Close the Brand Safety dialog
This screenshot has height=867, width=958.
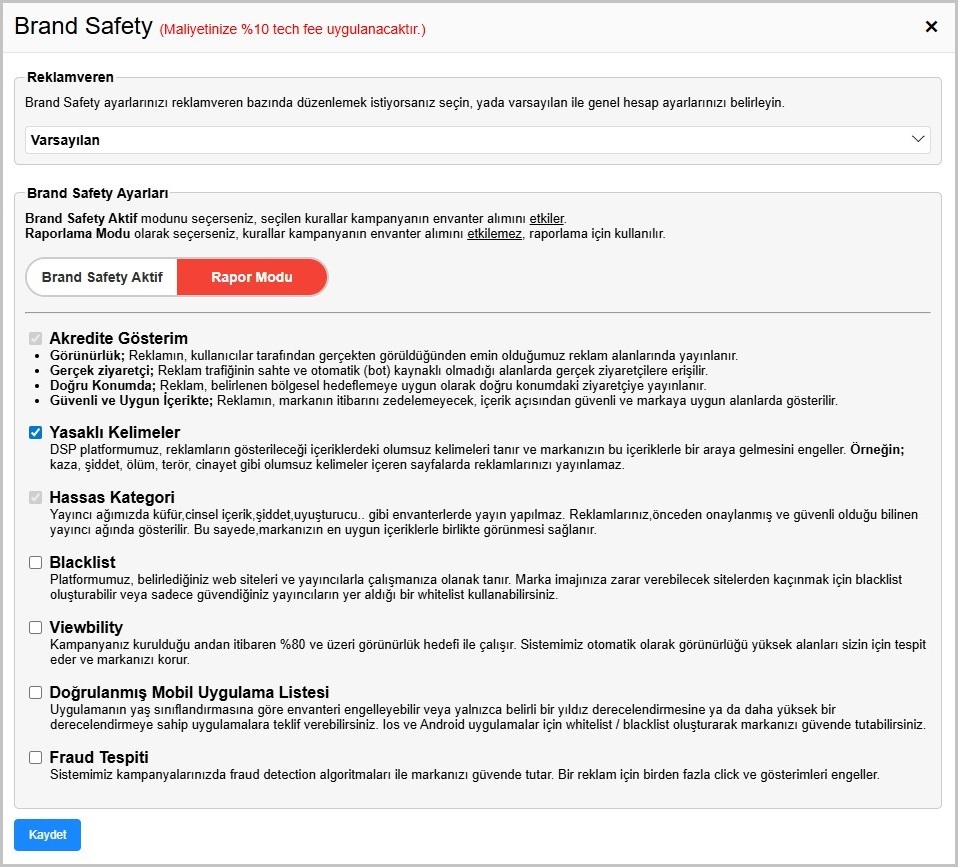[931, 27]
